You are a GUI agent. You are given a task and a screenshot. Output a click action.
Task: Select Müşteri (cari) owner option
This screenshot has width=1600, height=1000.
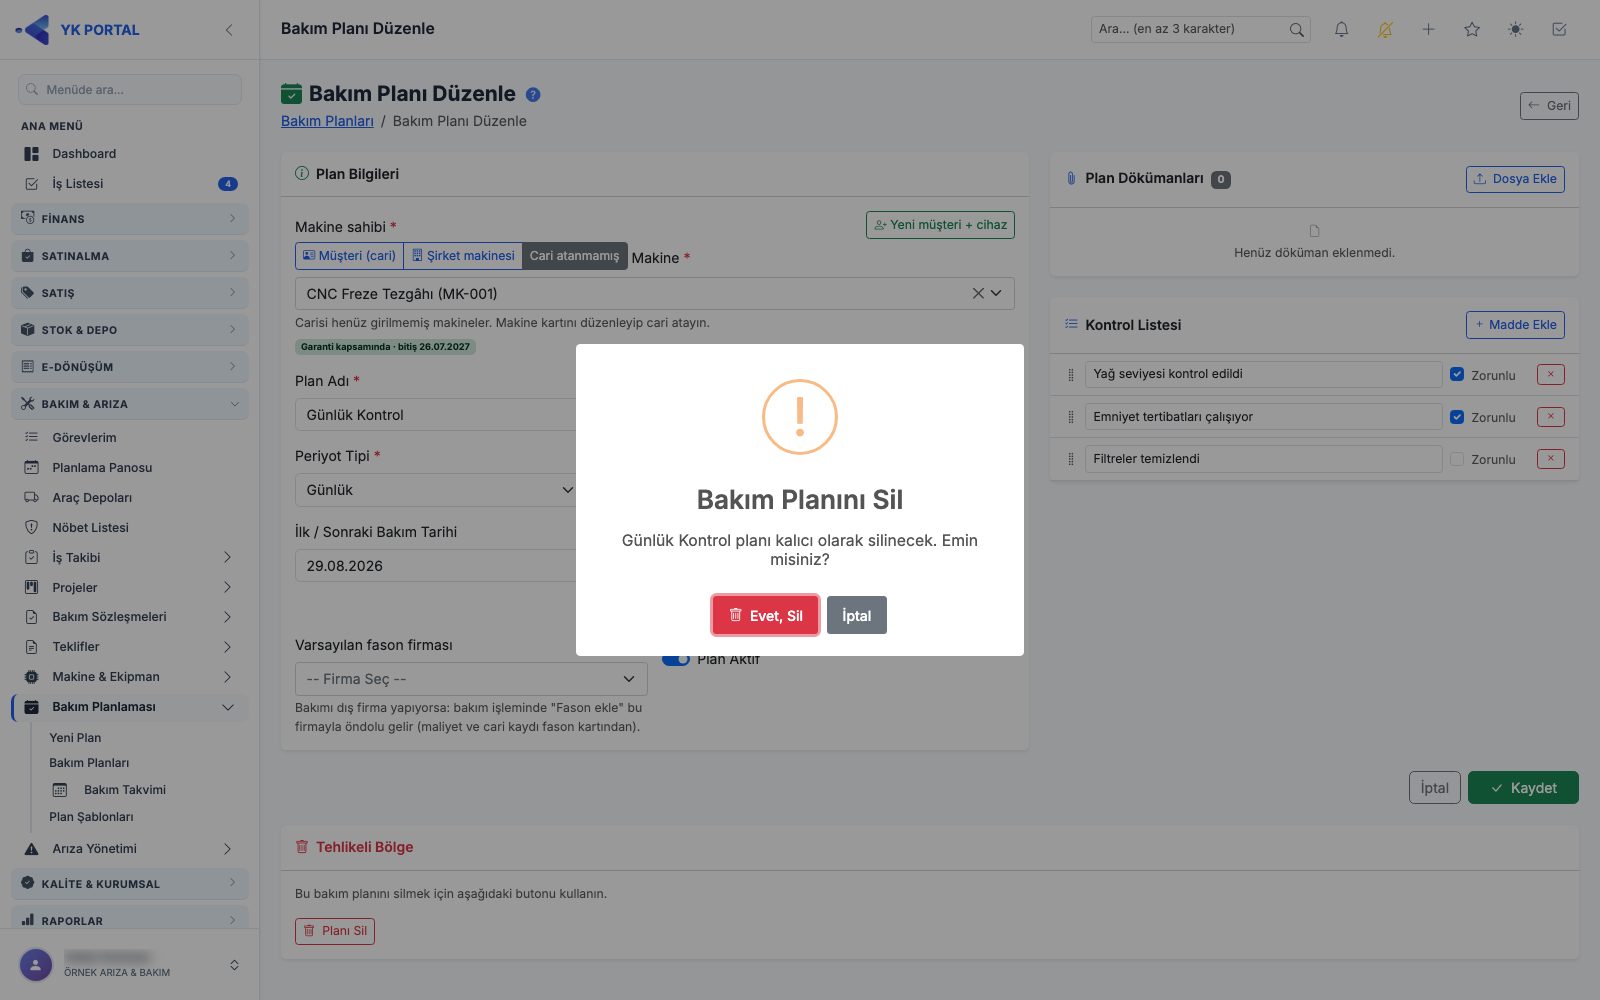349,255
